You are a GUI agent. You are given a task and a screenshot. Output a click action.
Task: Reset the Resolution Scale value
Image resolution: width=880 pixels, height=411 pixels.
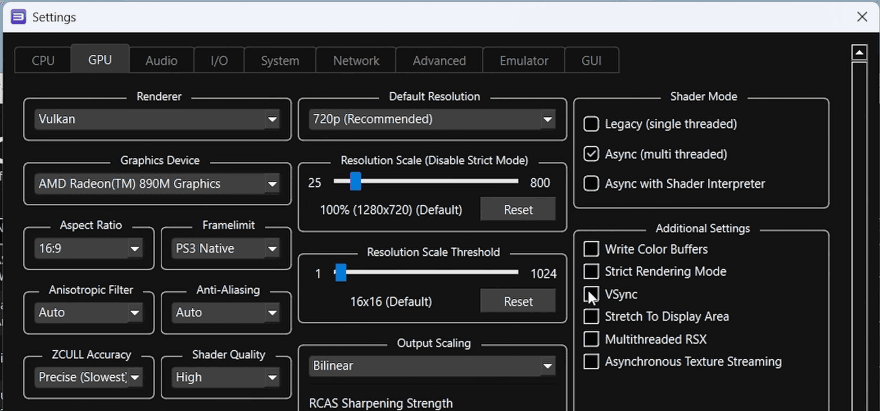tap(518, 209)
